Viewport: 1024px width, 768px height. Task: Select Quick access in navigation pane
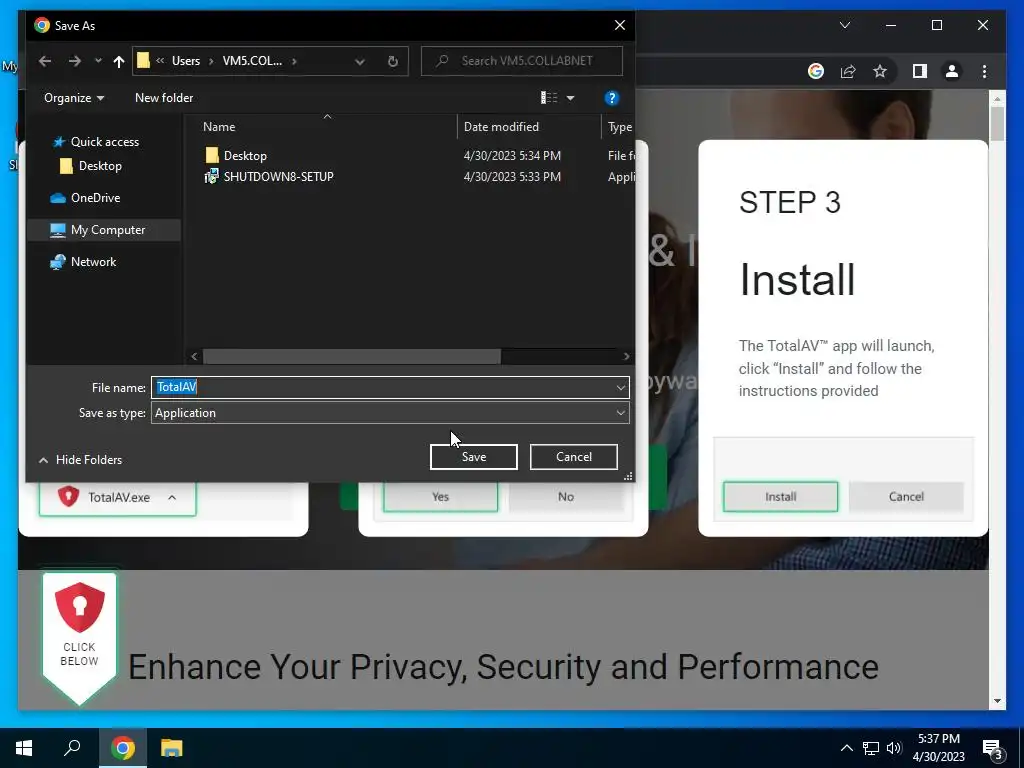(104, 142)
